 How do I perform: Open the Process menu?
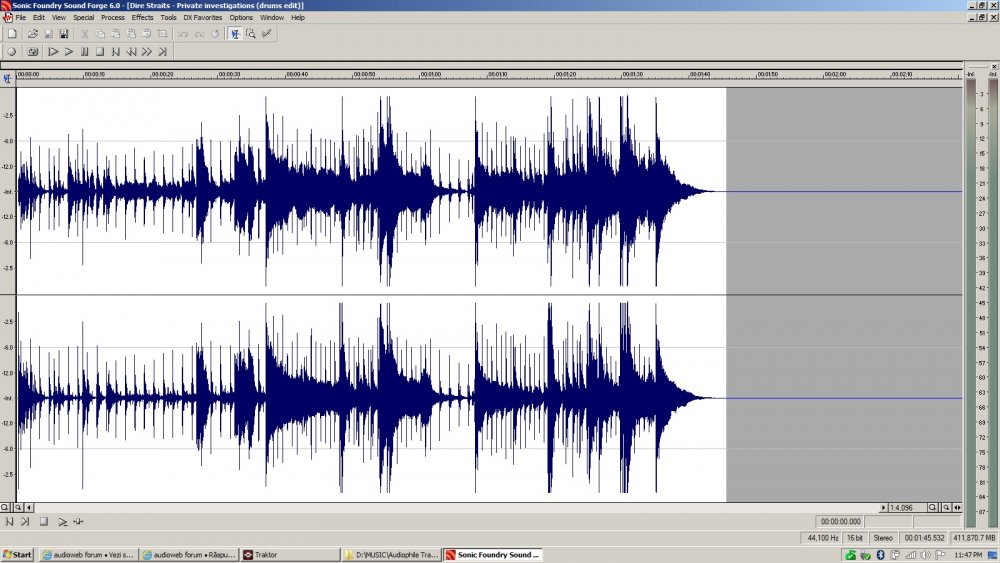[x=113, y=17]
